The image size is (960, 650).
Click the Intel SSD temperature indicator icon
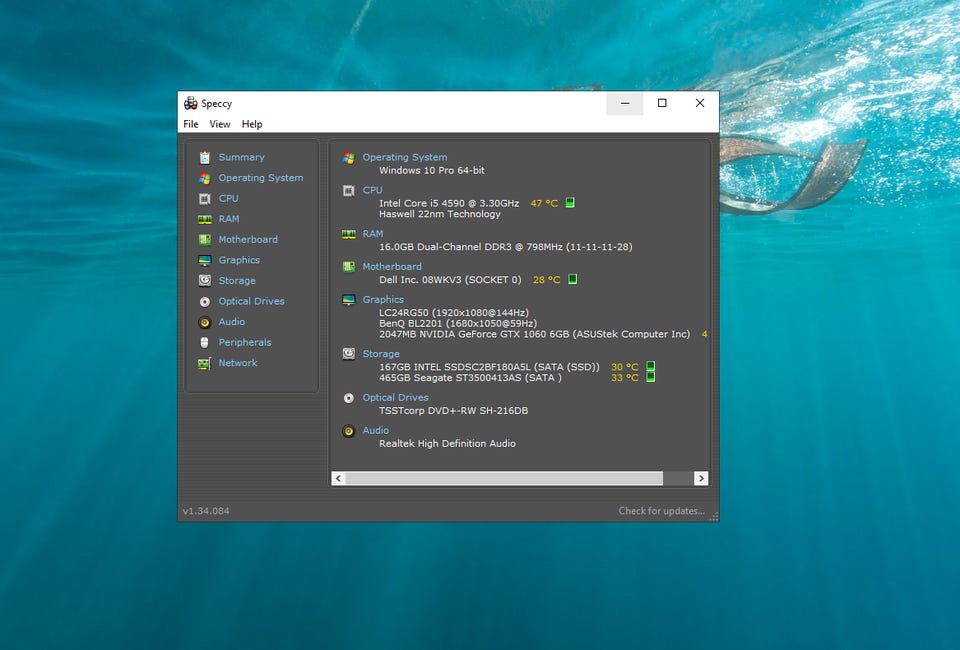(651, 367)
